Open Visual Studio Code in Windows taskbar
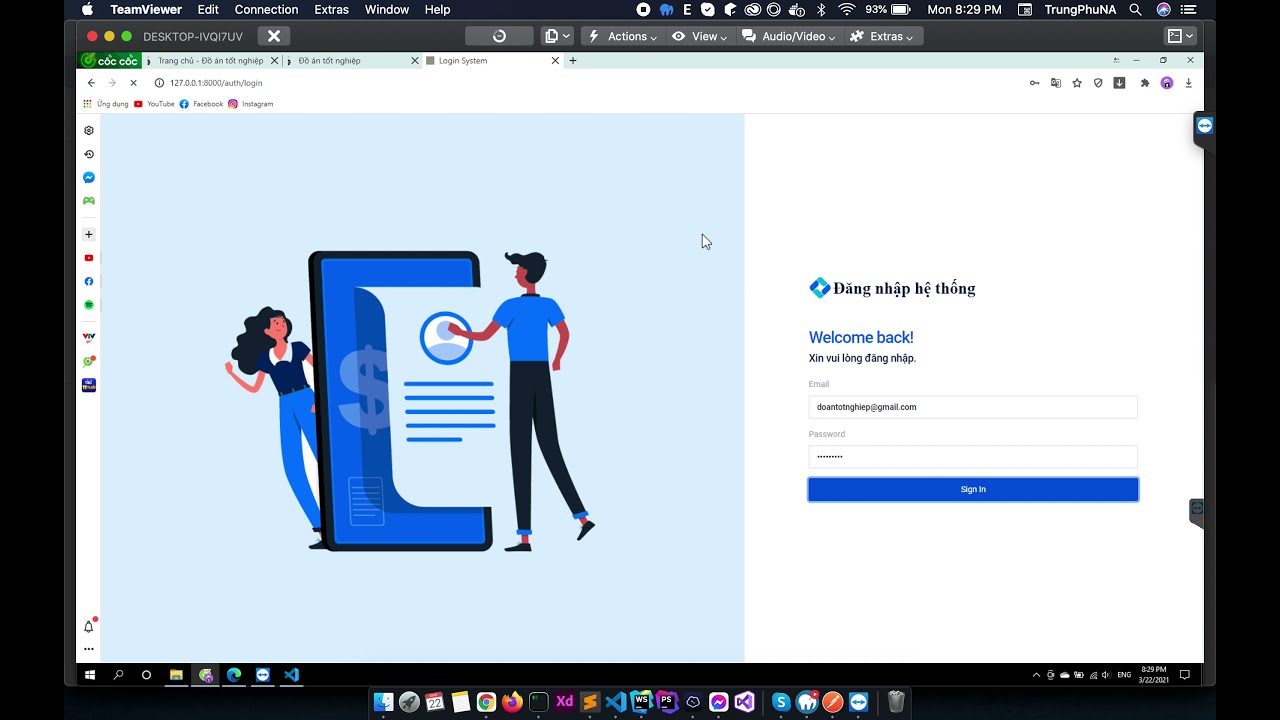 tap(291, 675)
